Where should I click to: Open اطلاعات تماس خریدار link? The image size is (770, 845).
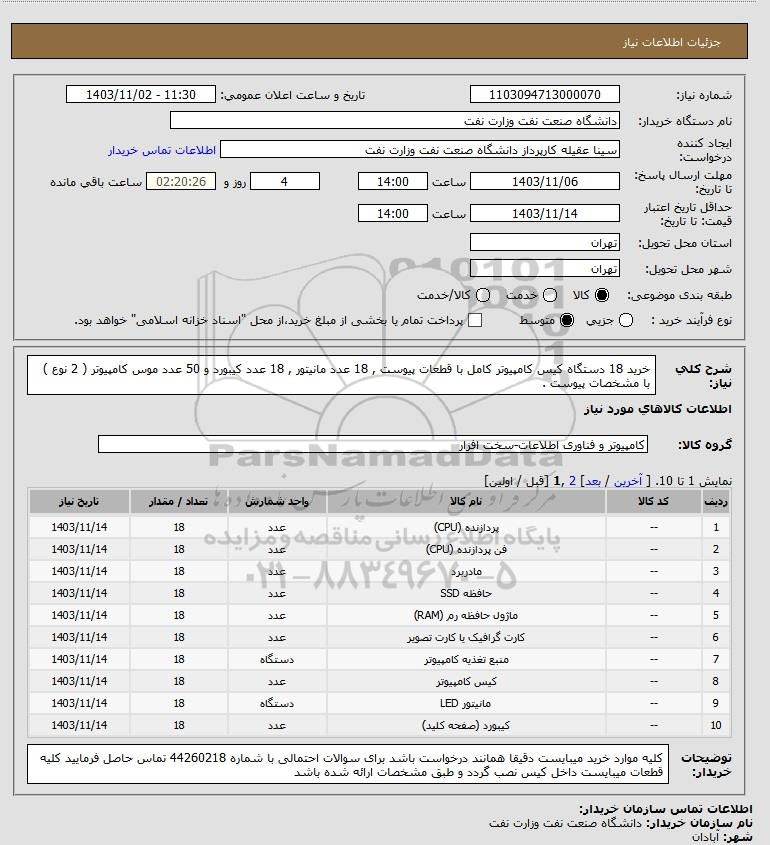pos(162,150)
